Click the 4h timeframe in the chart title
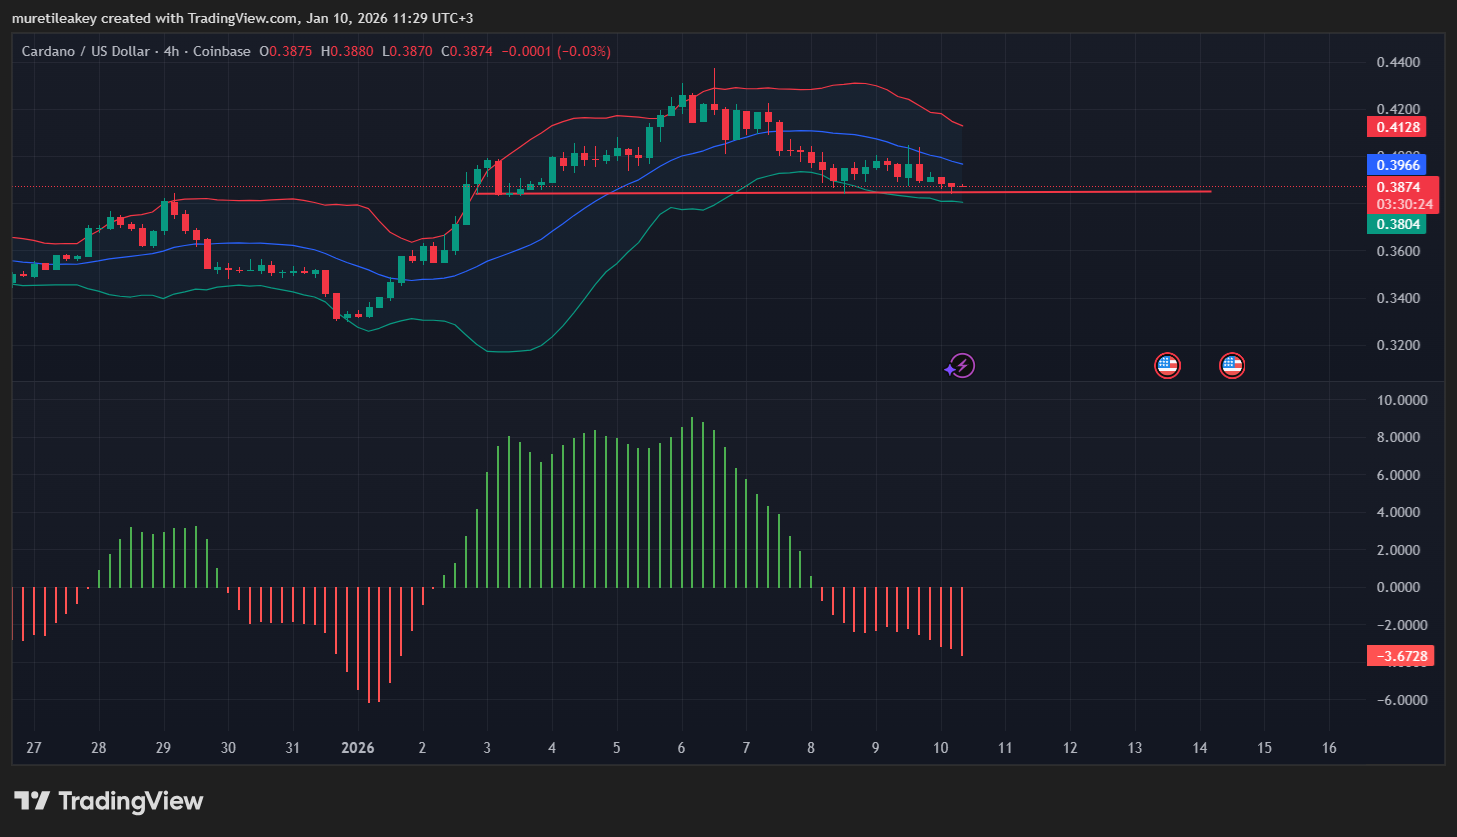Image resolution: width=1457 pixels, height=837 pixels. pos(172,51)
